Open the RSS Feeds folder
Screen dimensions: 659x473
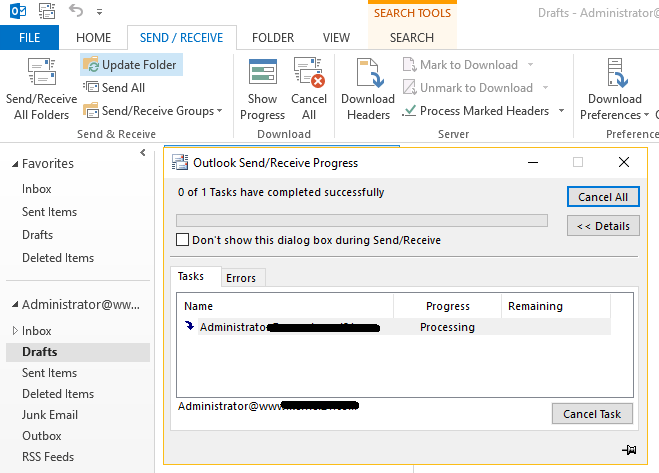pos(48,457)
